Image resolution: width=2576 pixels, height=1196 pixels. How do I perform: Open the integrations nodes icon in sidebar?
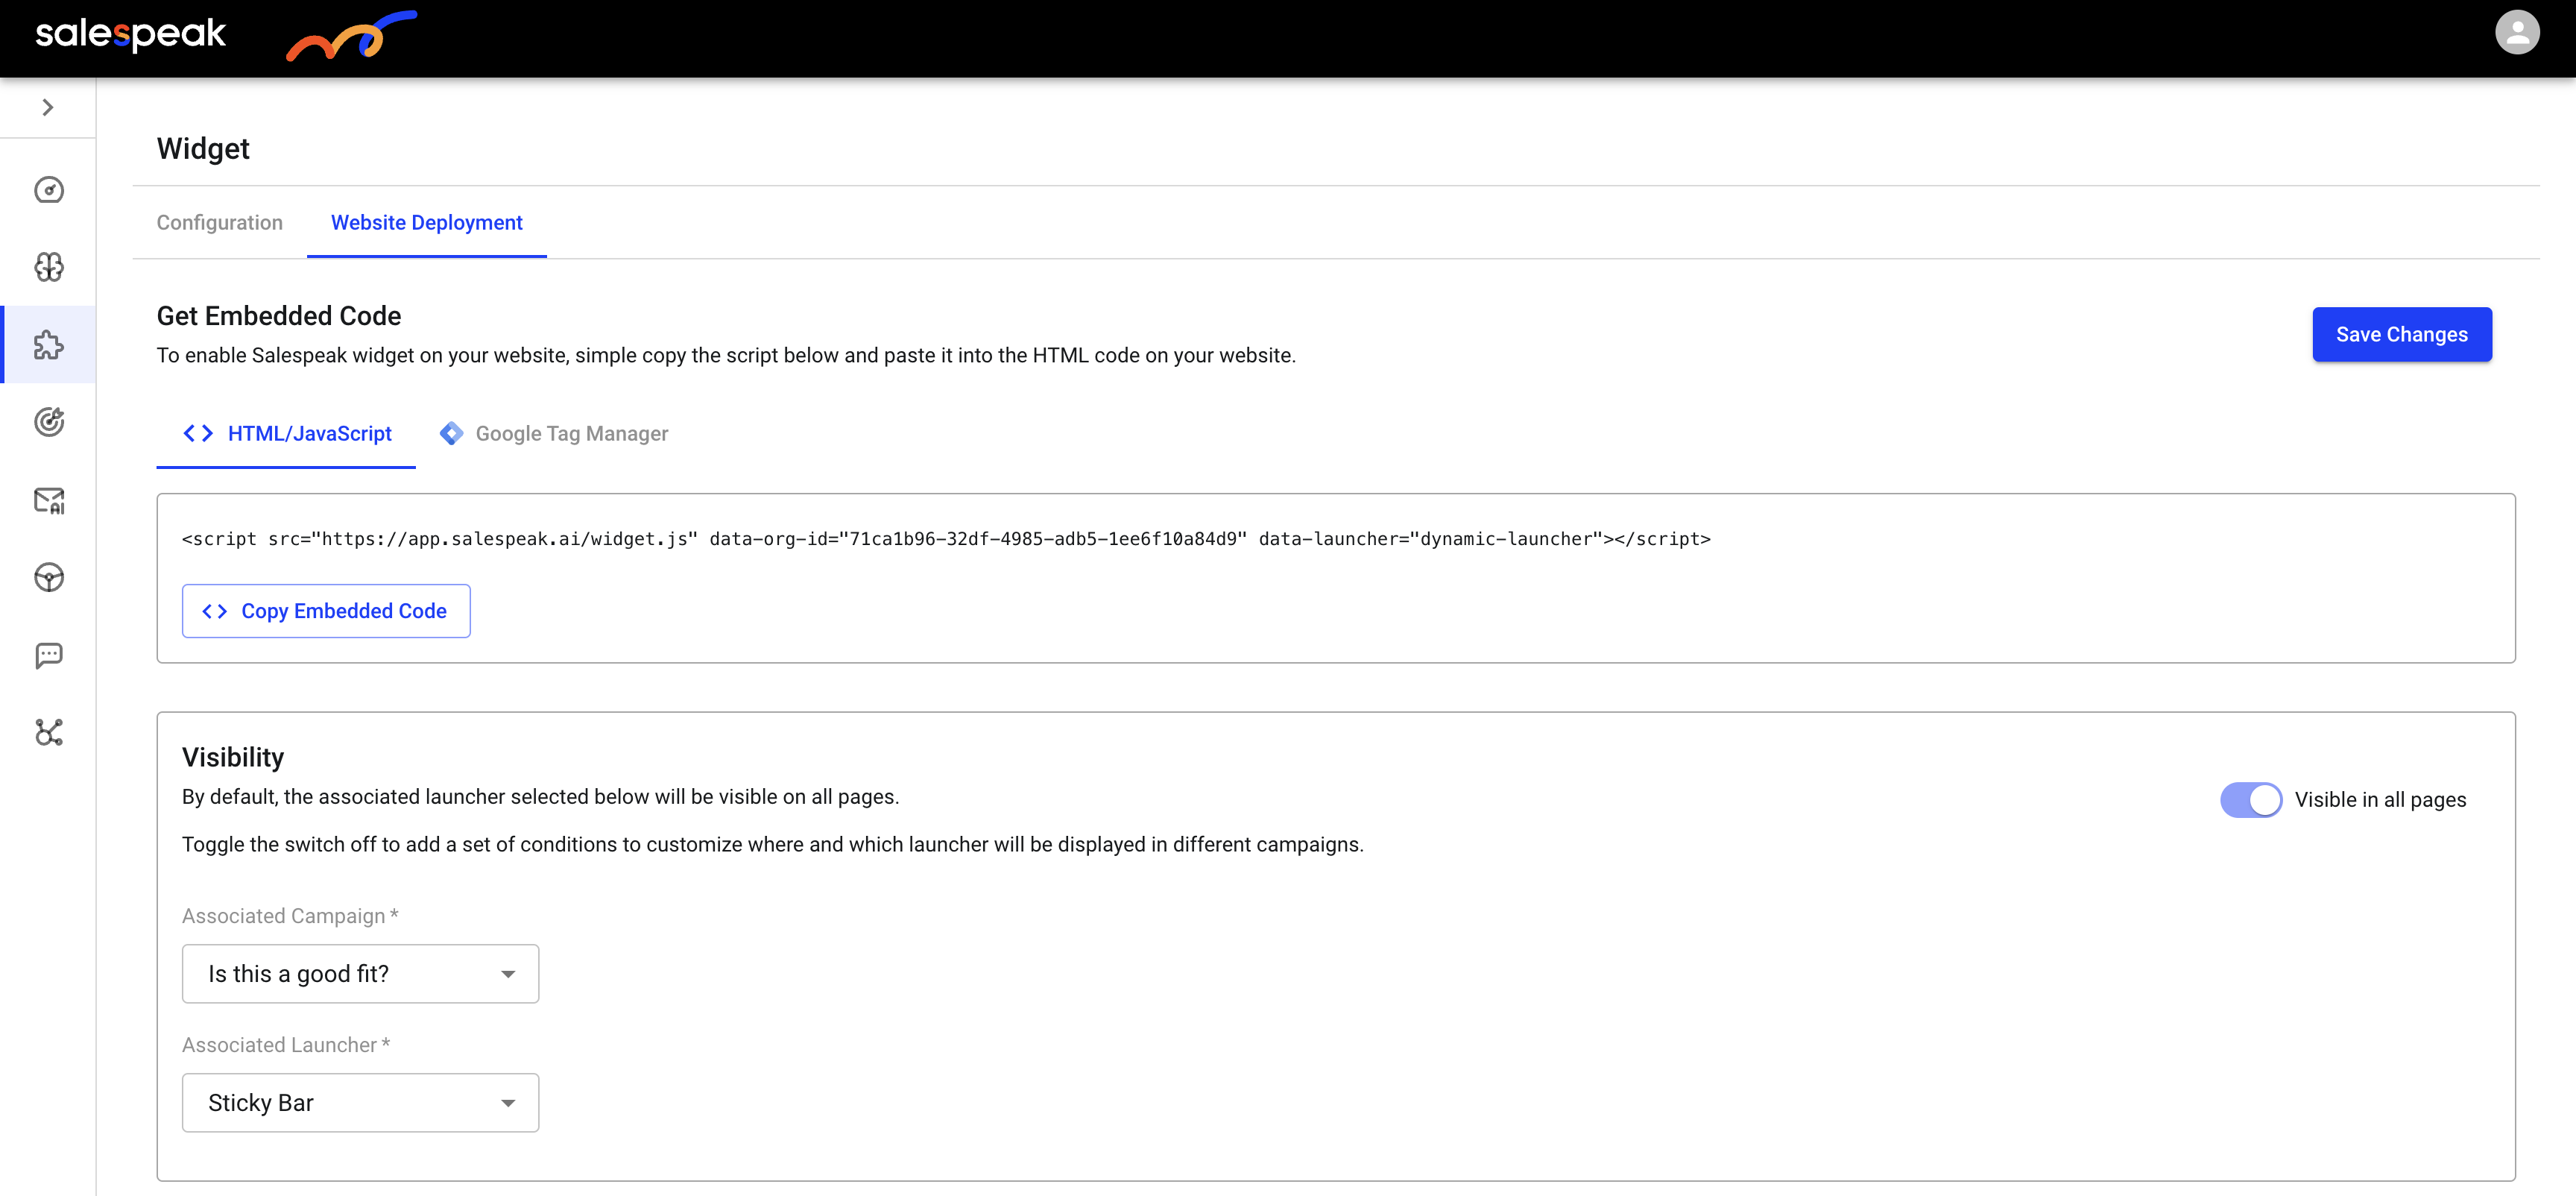click(x=49, y=732)
